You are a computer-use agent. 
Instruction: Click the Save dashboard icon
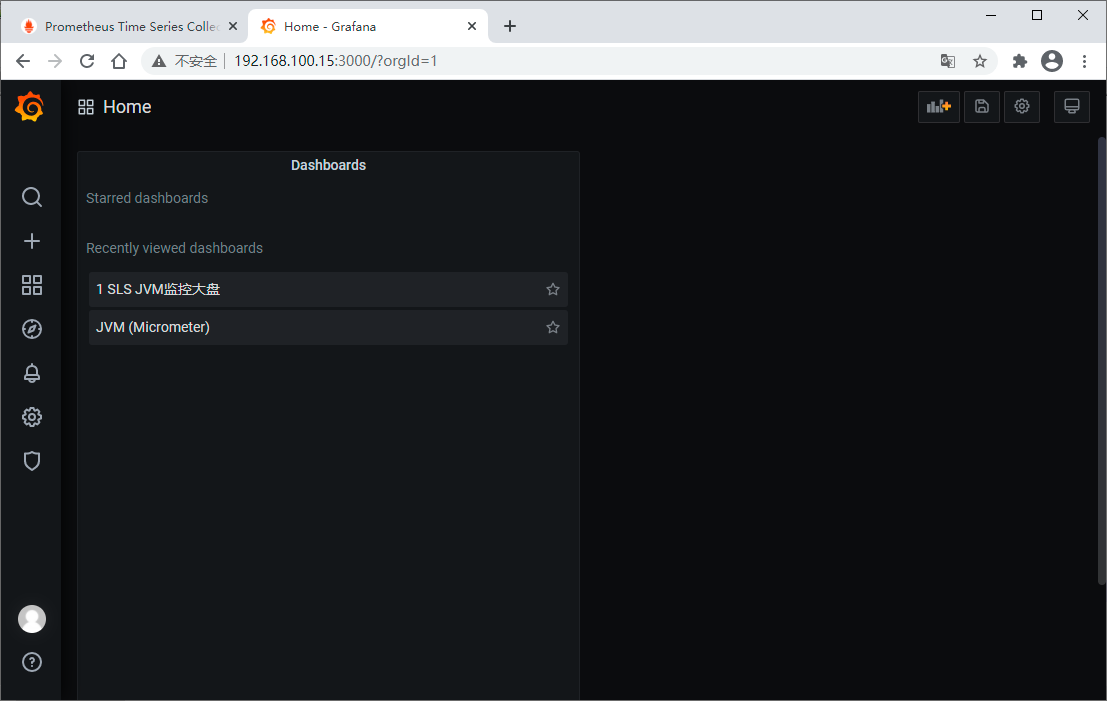[981, 107]
